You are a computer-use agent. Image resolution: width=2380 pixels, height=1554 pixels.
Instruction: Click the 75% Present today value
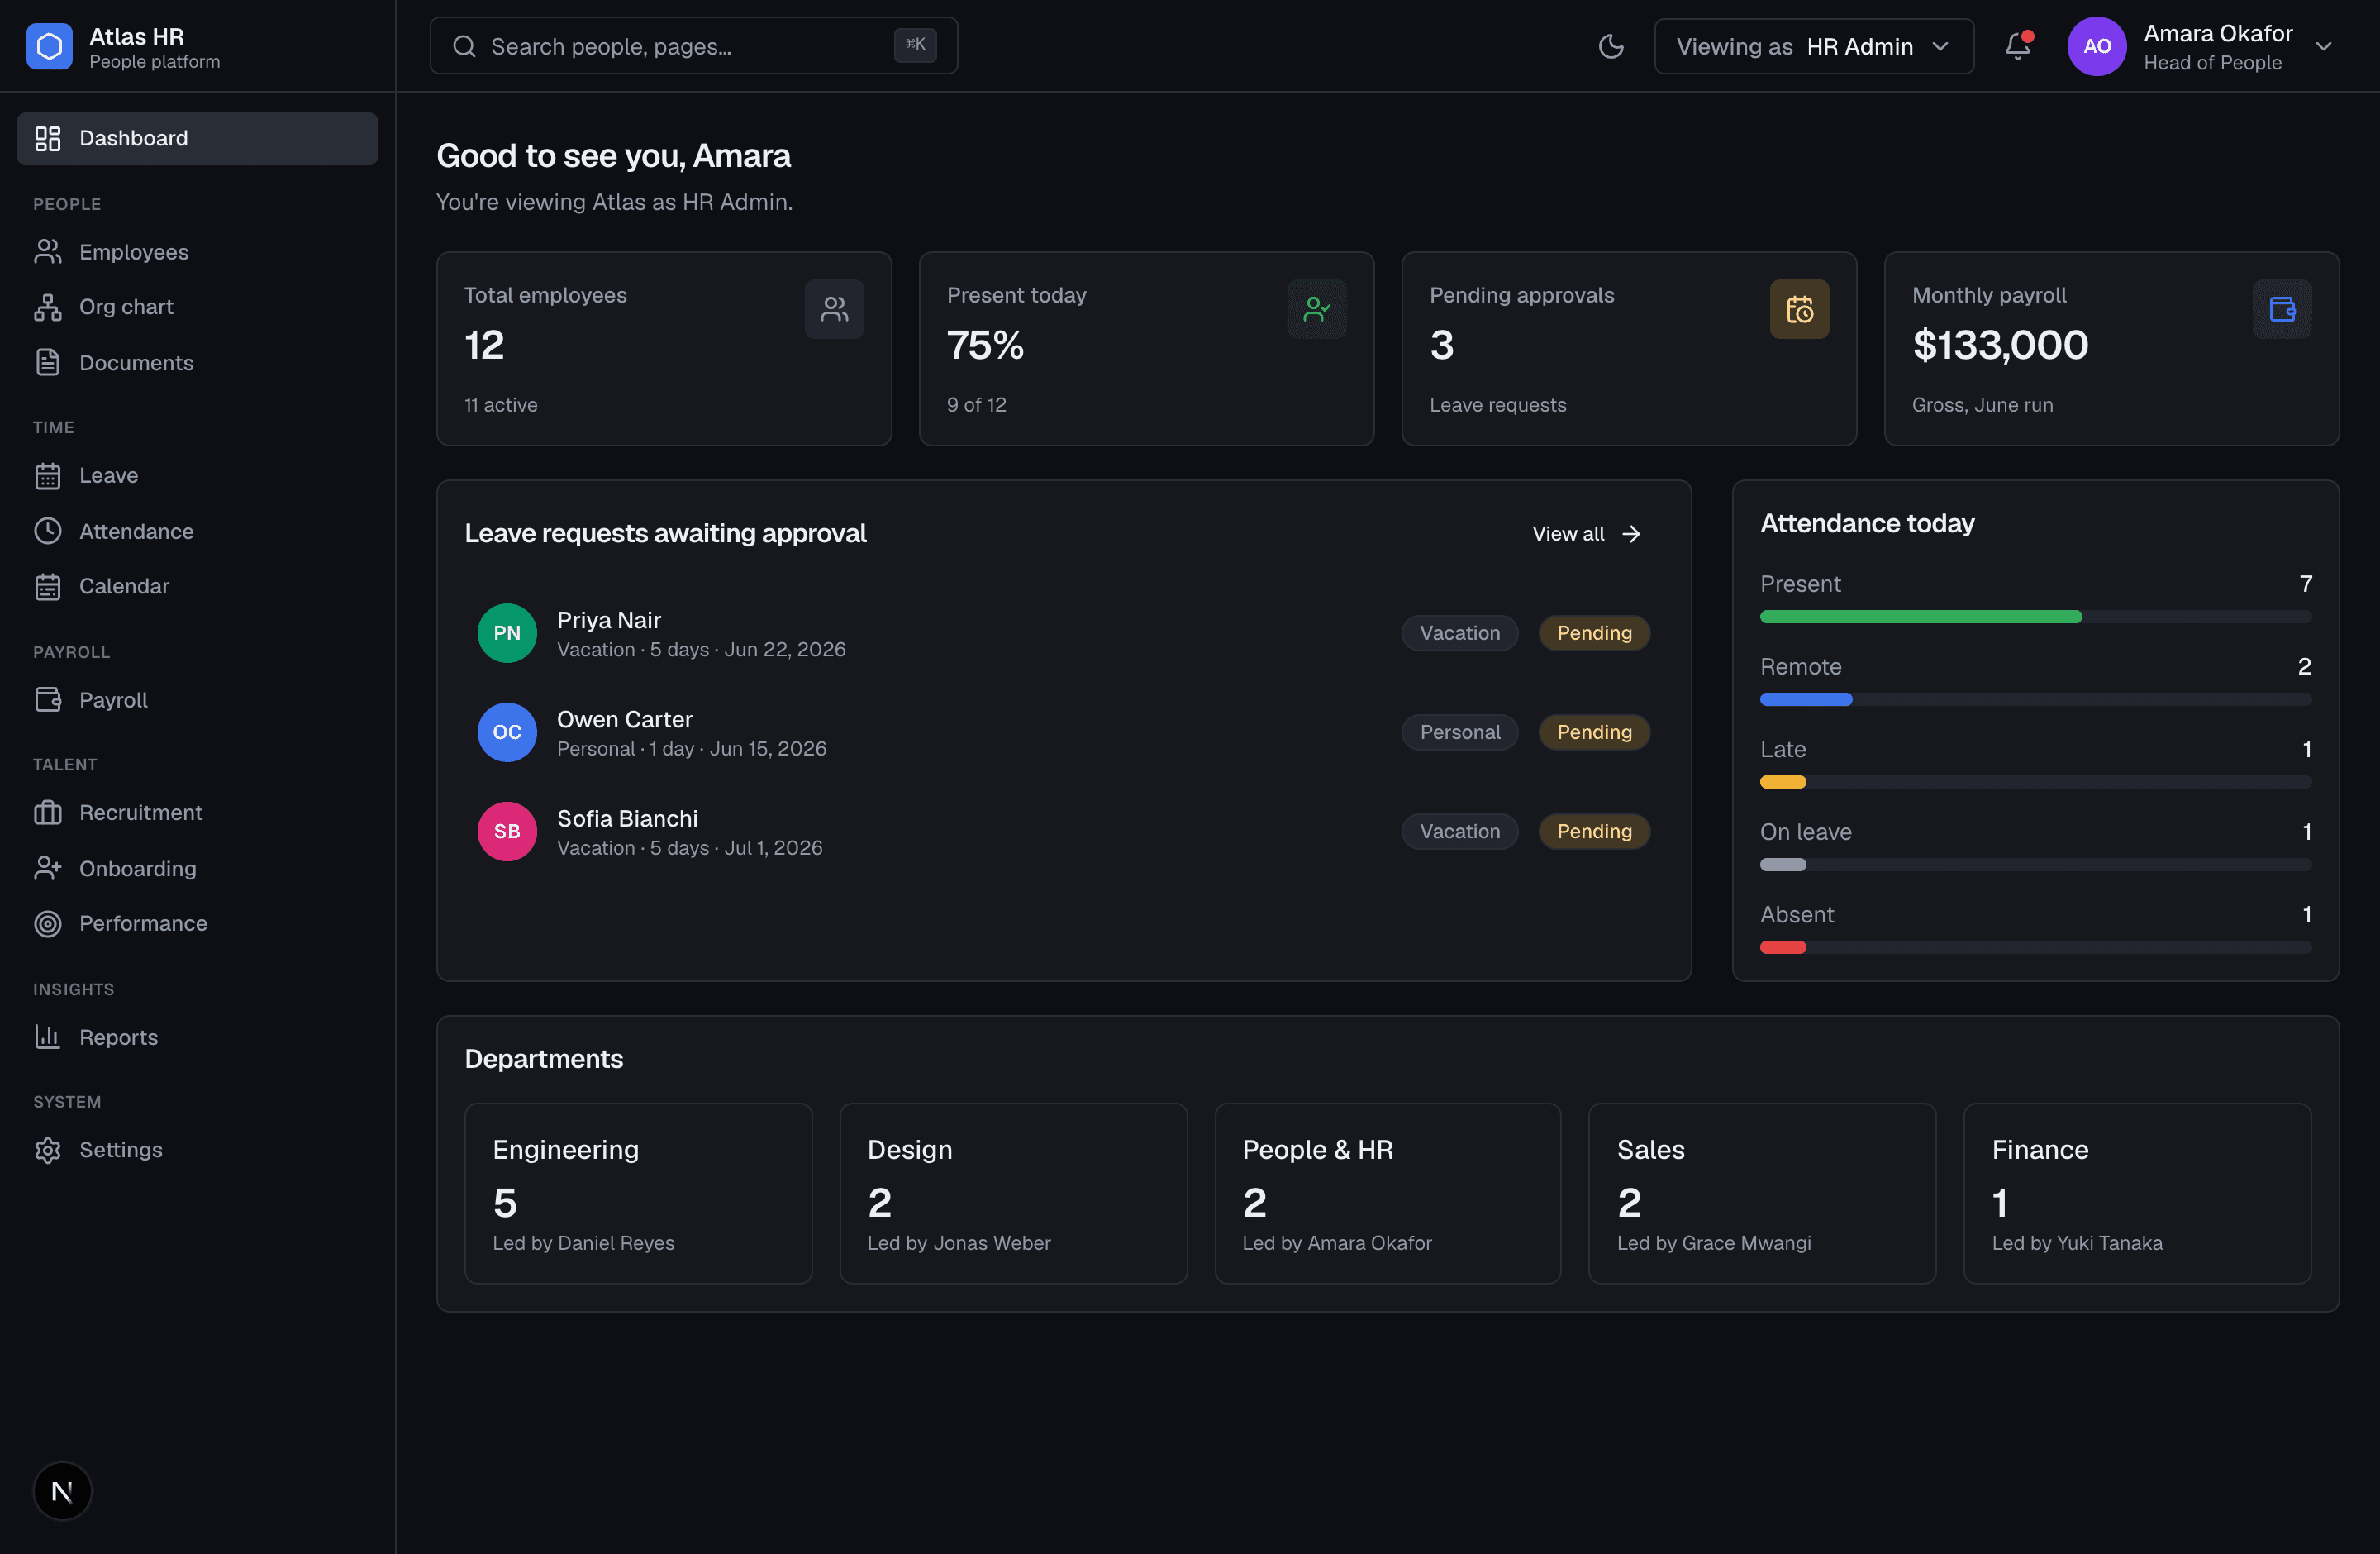985,345
